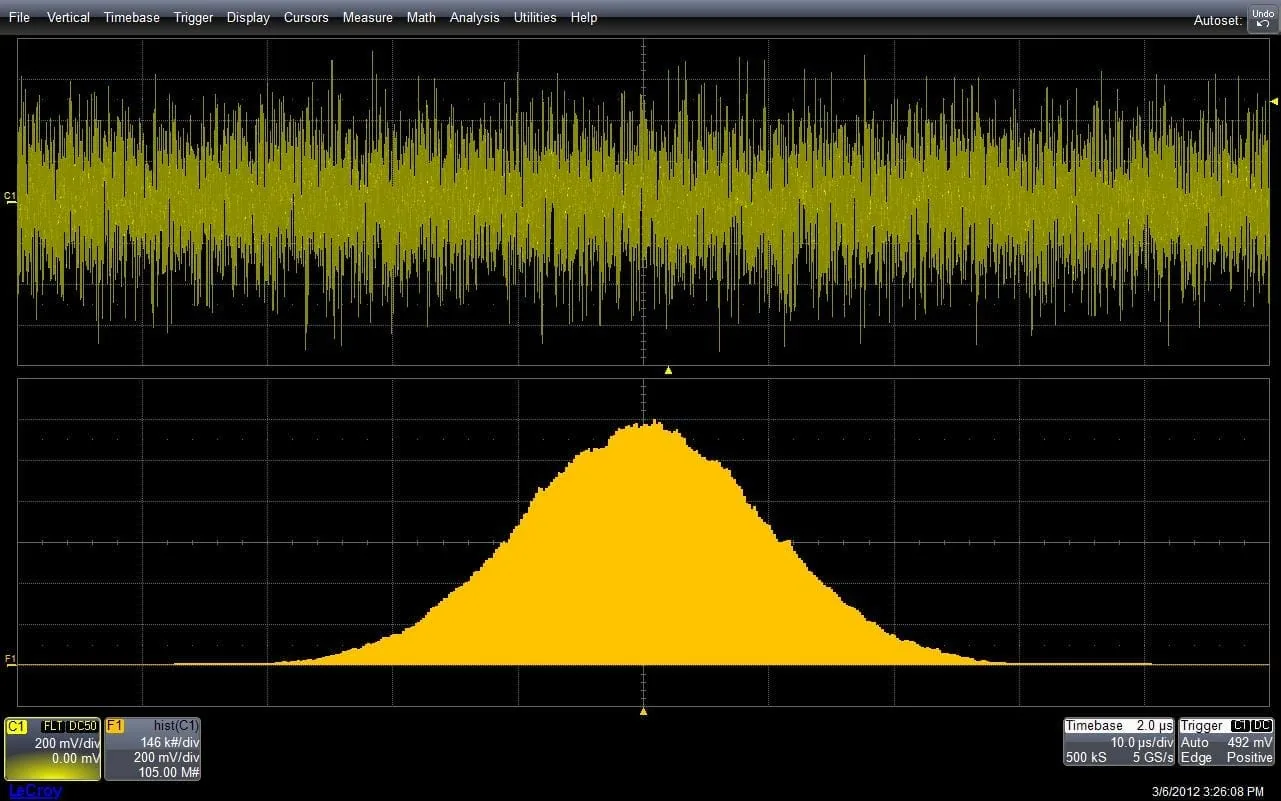Click the 492 mV trigger level value
The image size is (1281, 801).
tap(1250, 743)
